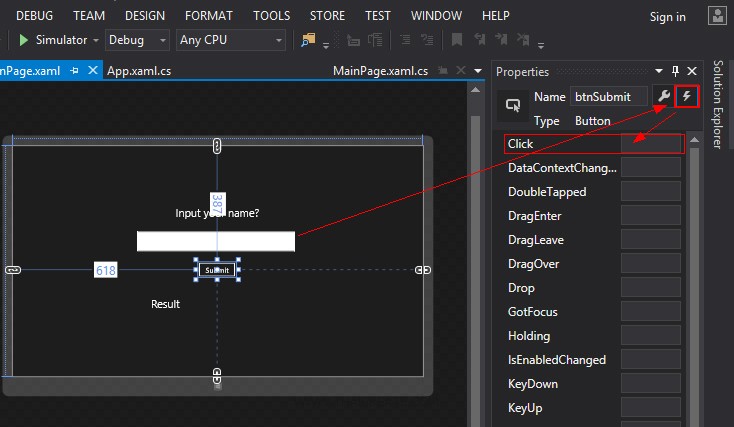Click the element selection icon beside Name
Viewport: 734px width, 427px height.
click(x=513, y=105)
